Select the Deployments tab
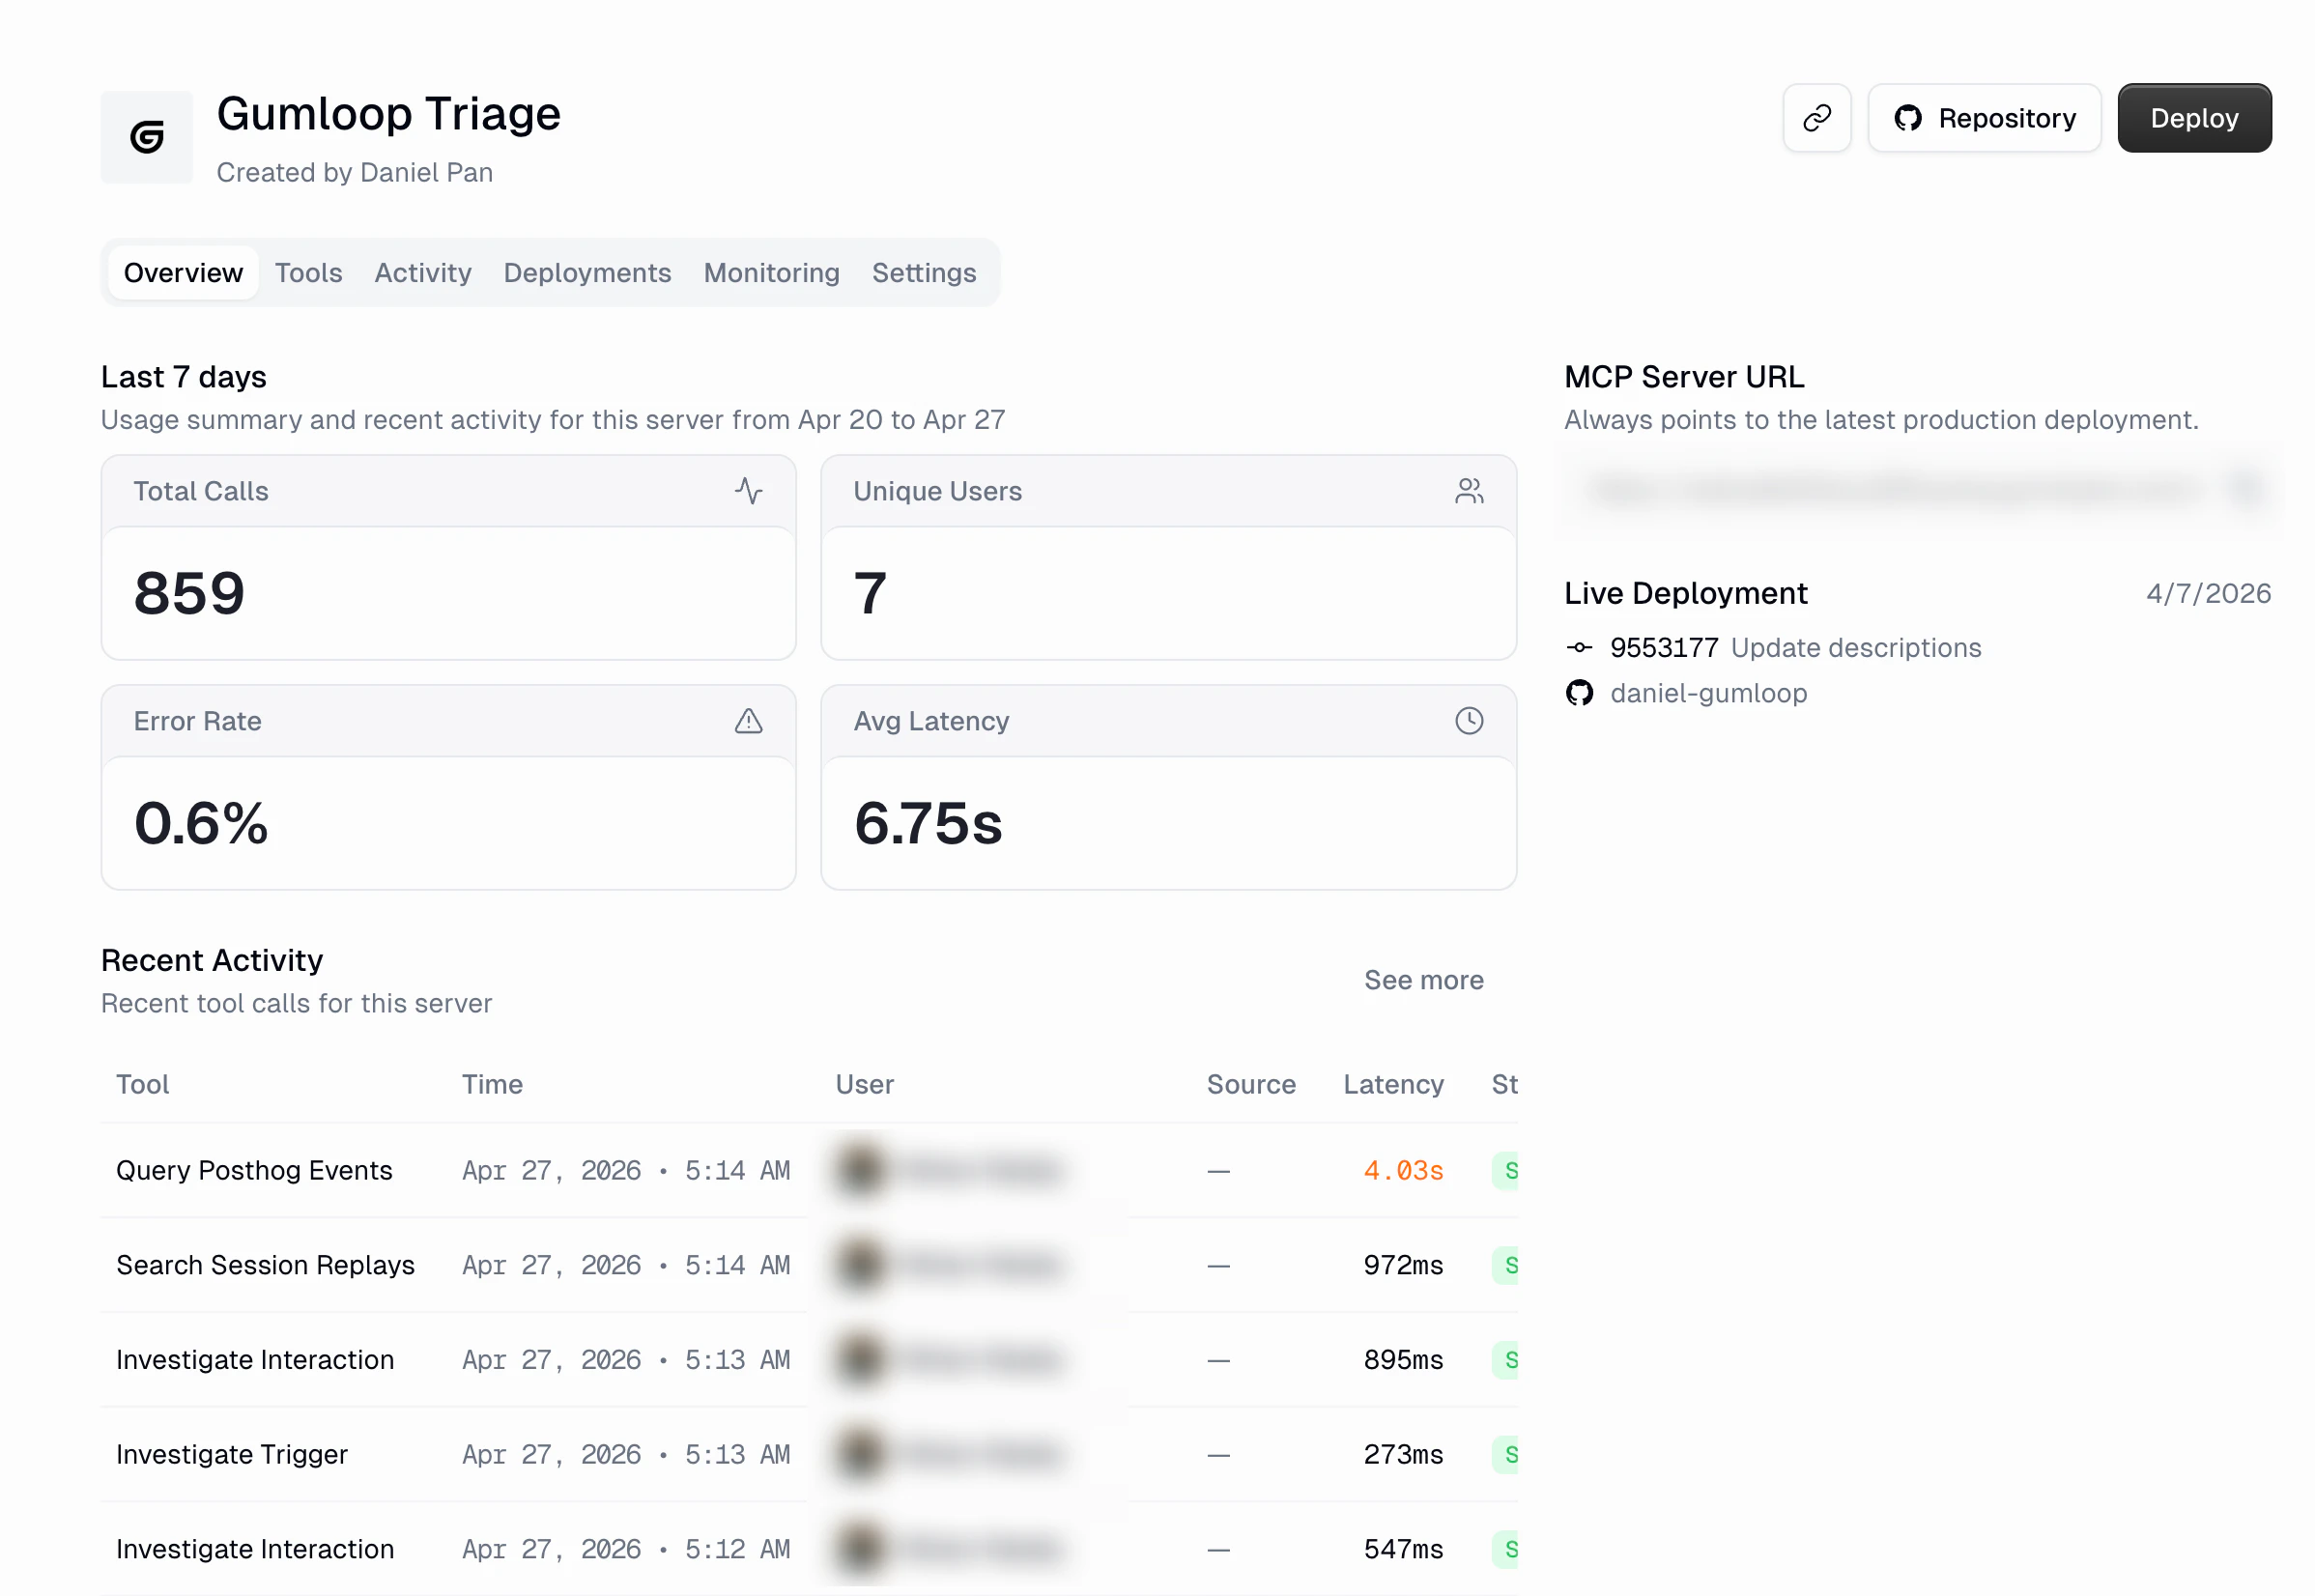 tap(587, 272)
